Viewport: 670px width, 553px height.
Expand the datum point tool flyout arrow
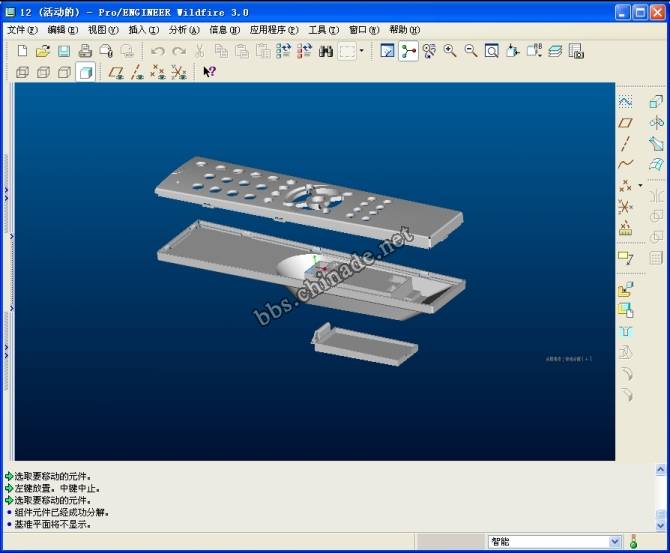[x=640, y=185]
